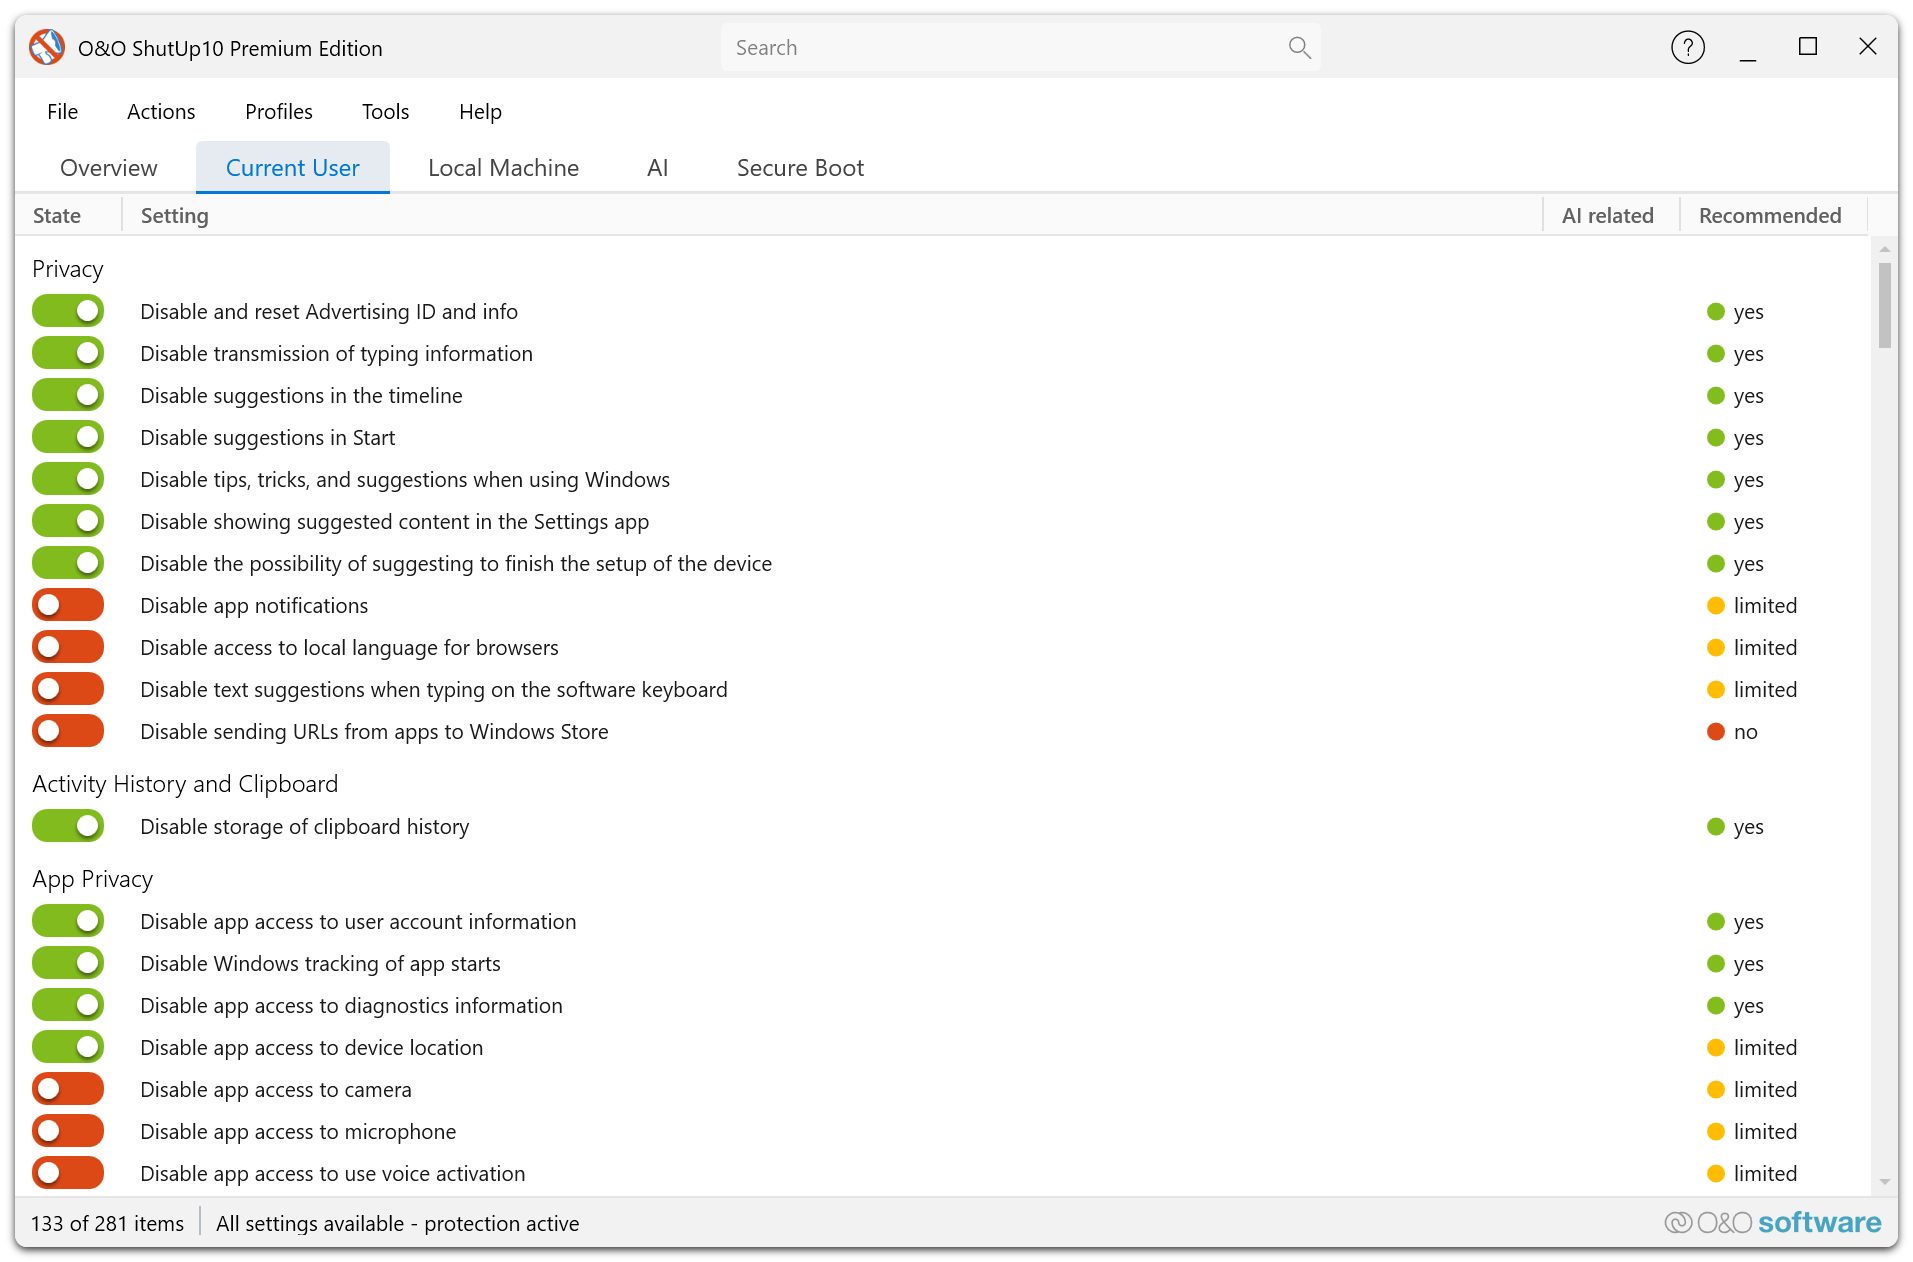Sort by the Recommended column header
Screen dimensions: 1913x1262
pos(1773,215)
